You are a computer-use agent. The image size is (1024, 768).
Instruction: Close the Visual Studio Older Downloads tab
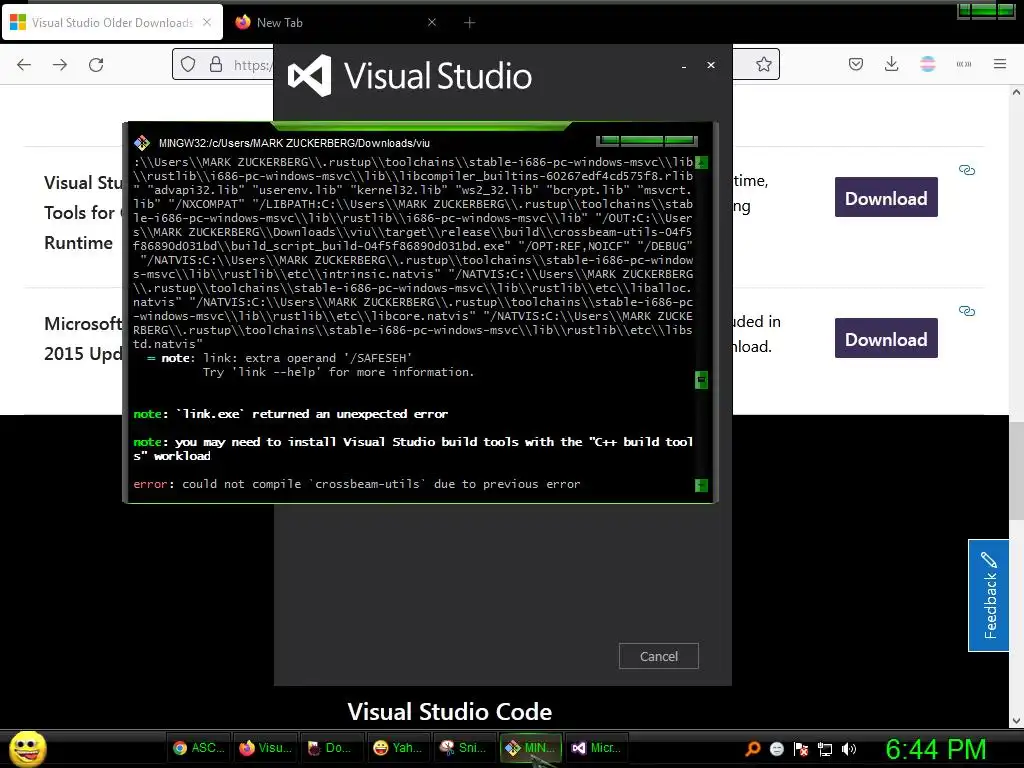coord(207,22)
